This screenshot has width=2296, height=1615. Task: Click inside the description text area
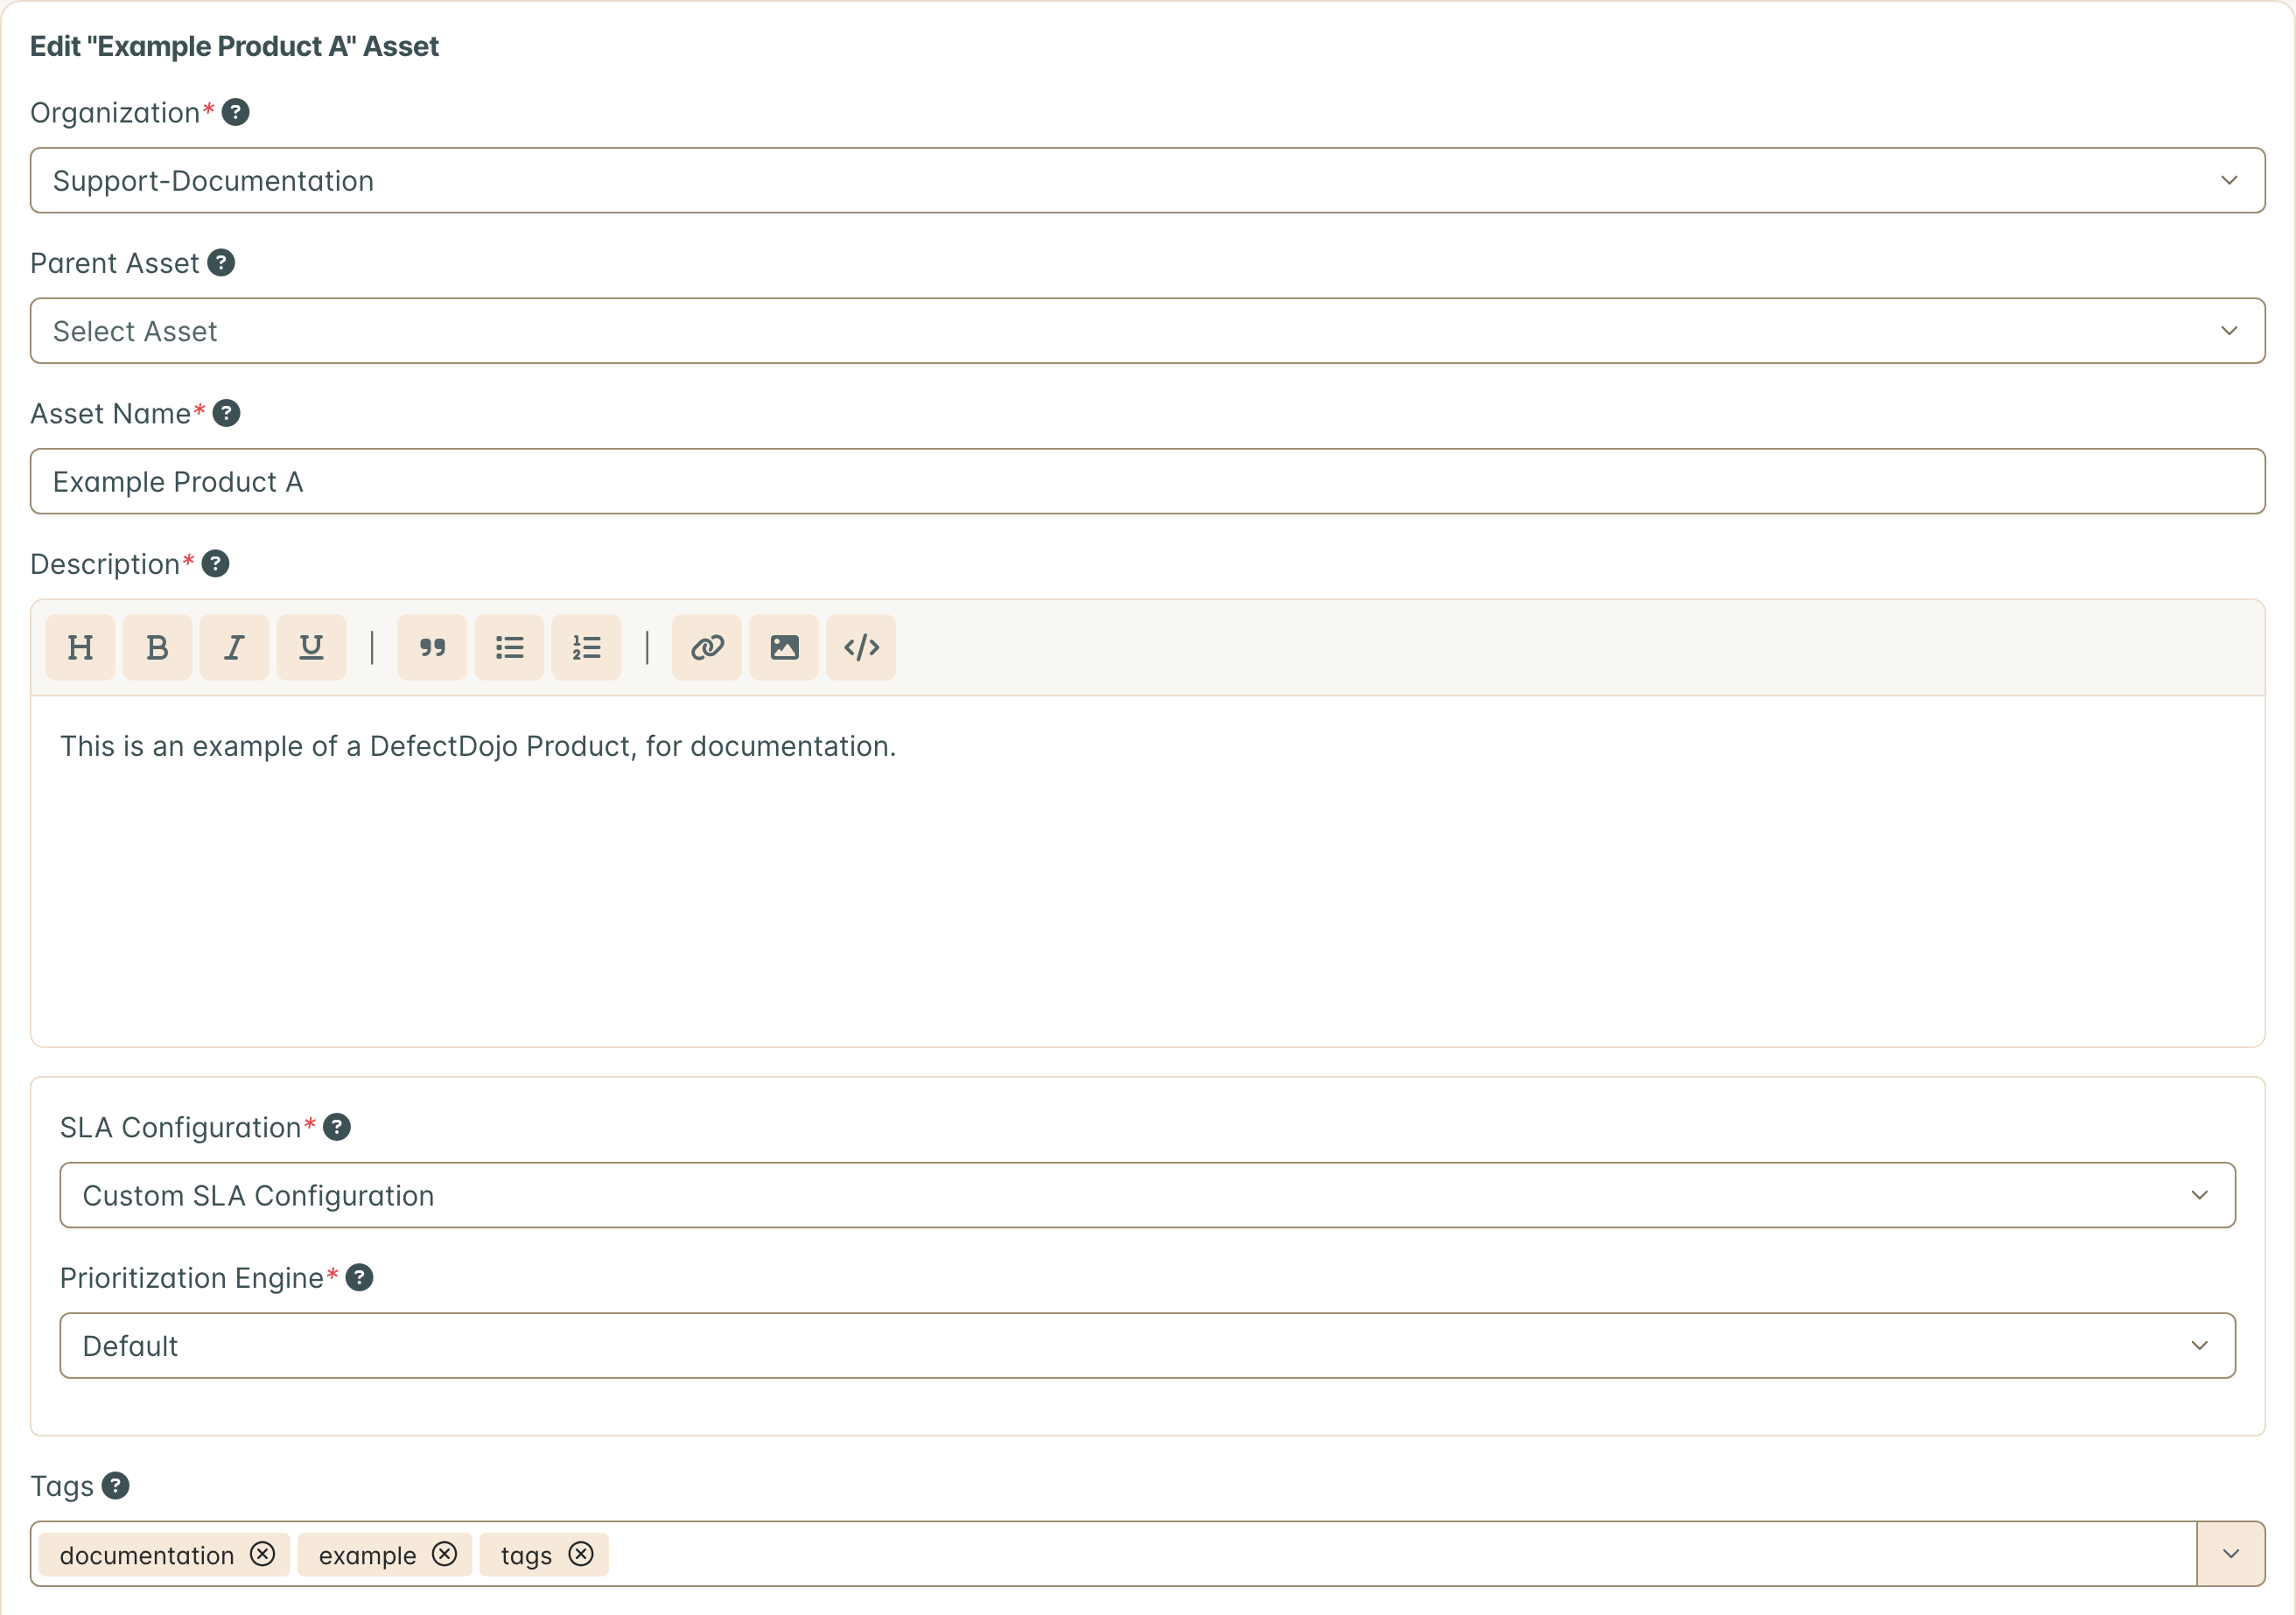click(1147, 871)
